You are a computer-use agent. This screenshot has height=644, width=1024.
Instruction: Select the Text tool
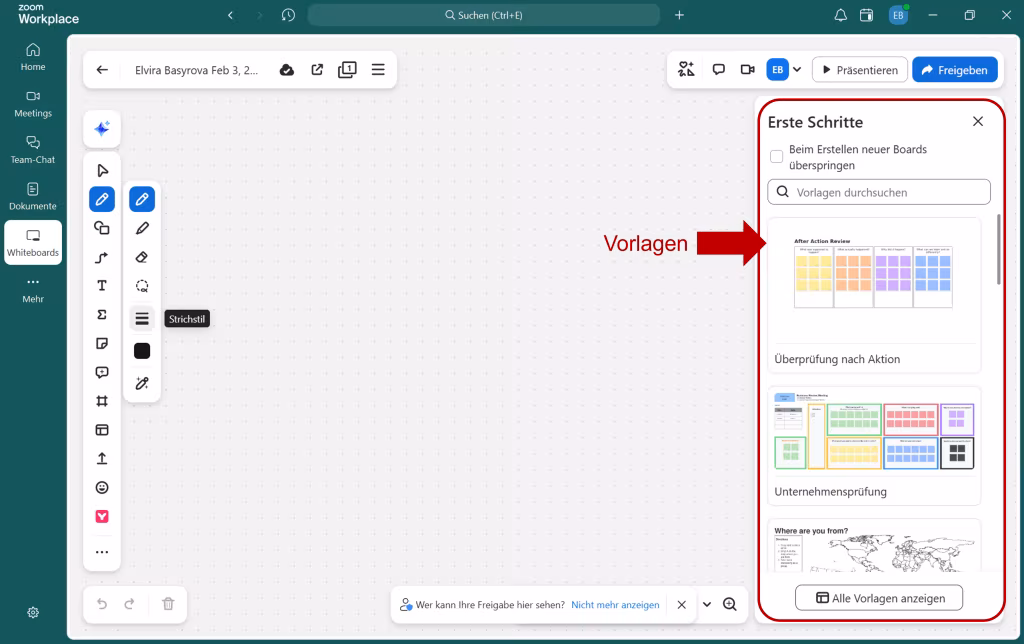tap(101, 286)
